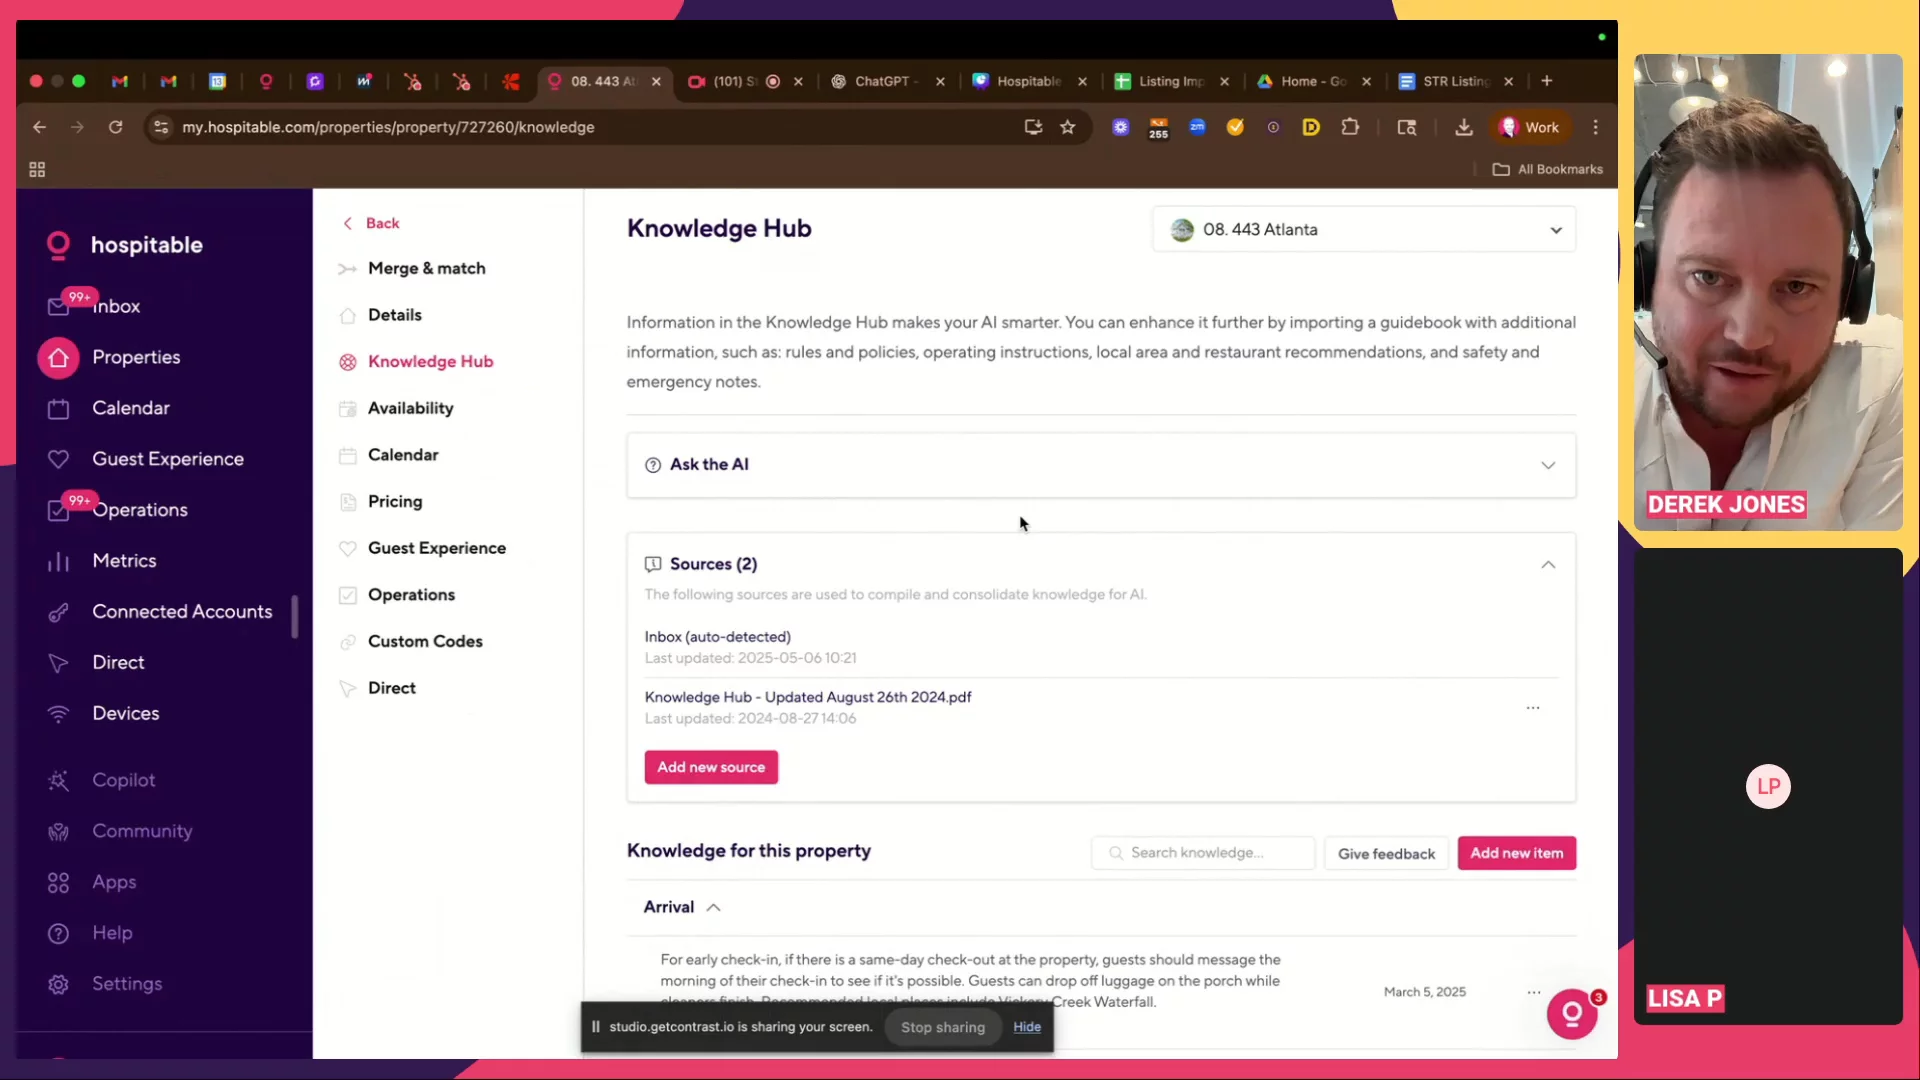Image resolution: width=1920 pixels, height=1080 pixels.
Task: Open browser downloads
Action: click(1464, 127)
